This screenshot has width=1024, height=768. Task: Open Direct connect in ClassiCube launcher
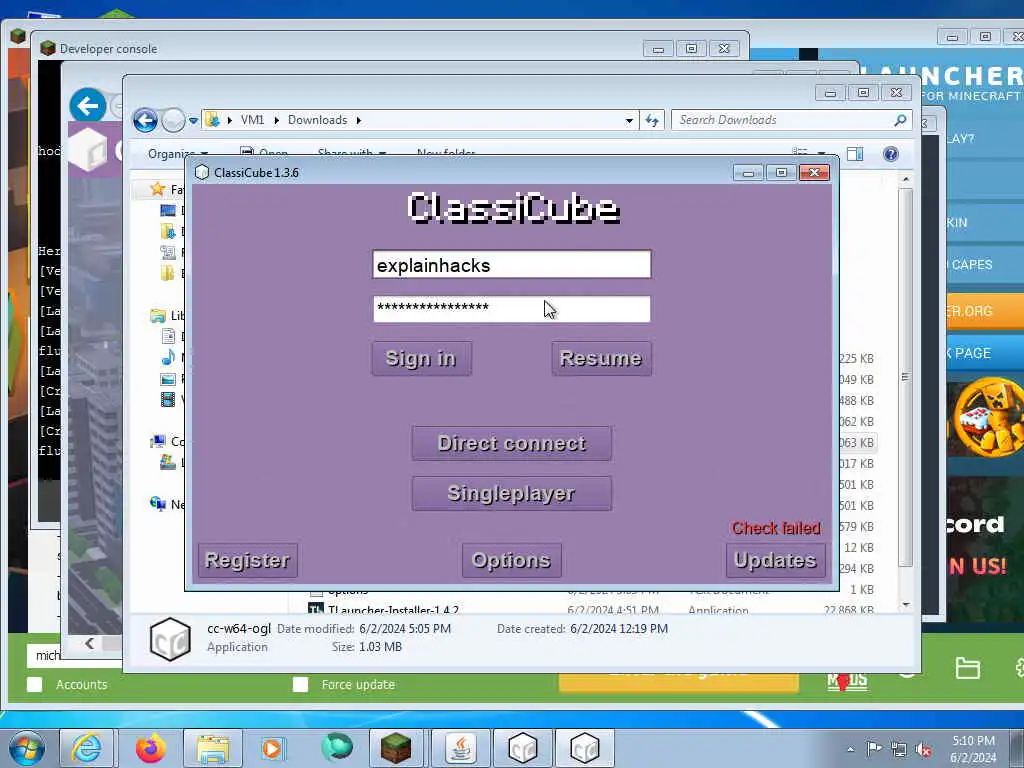pyautogui.click(x=511, y=443)
